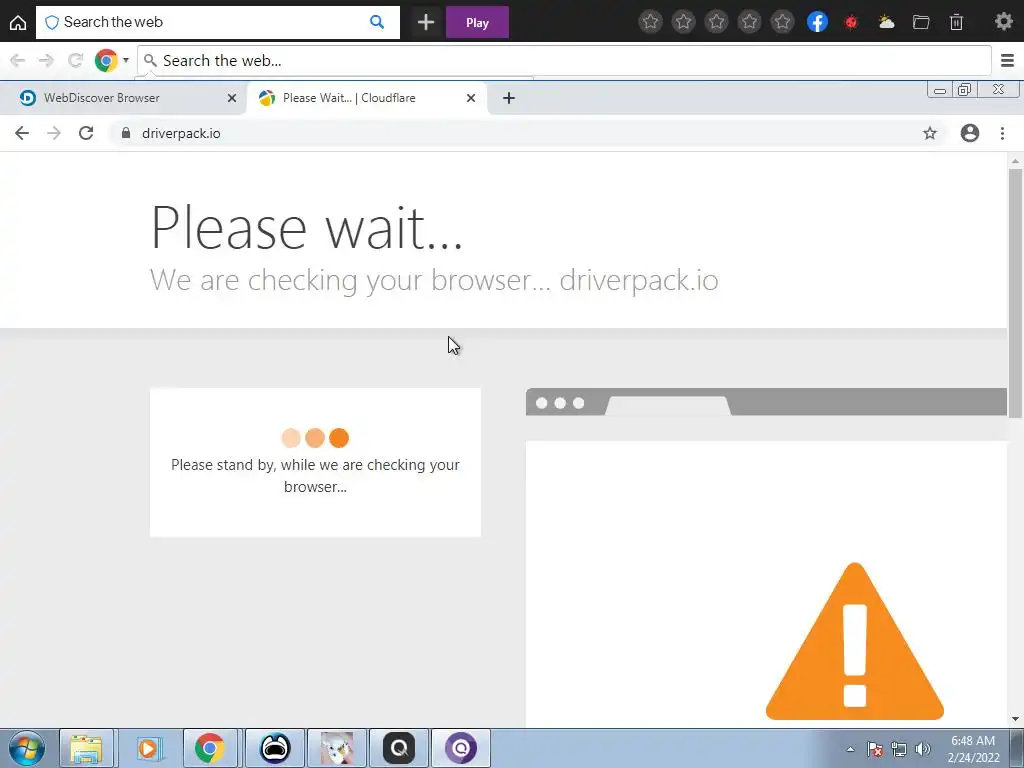
Task: Open the home icon in the top bar
Action: tap(18, 22)
